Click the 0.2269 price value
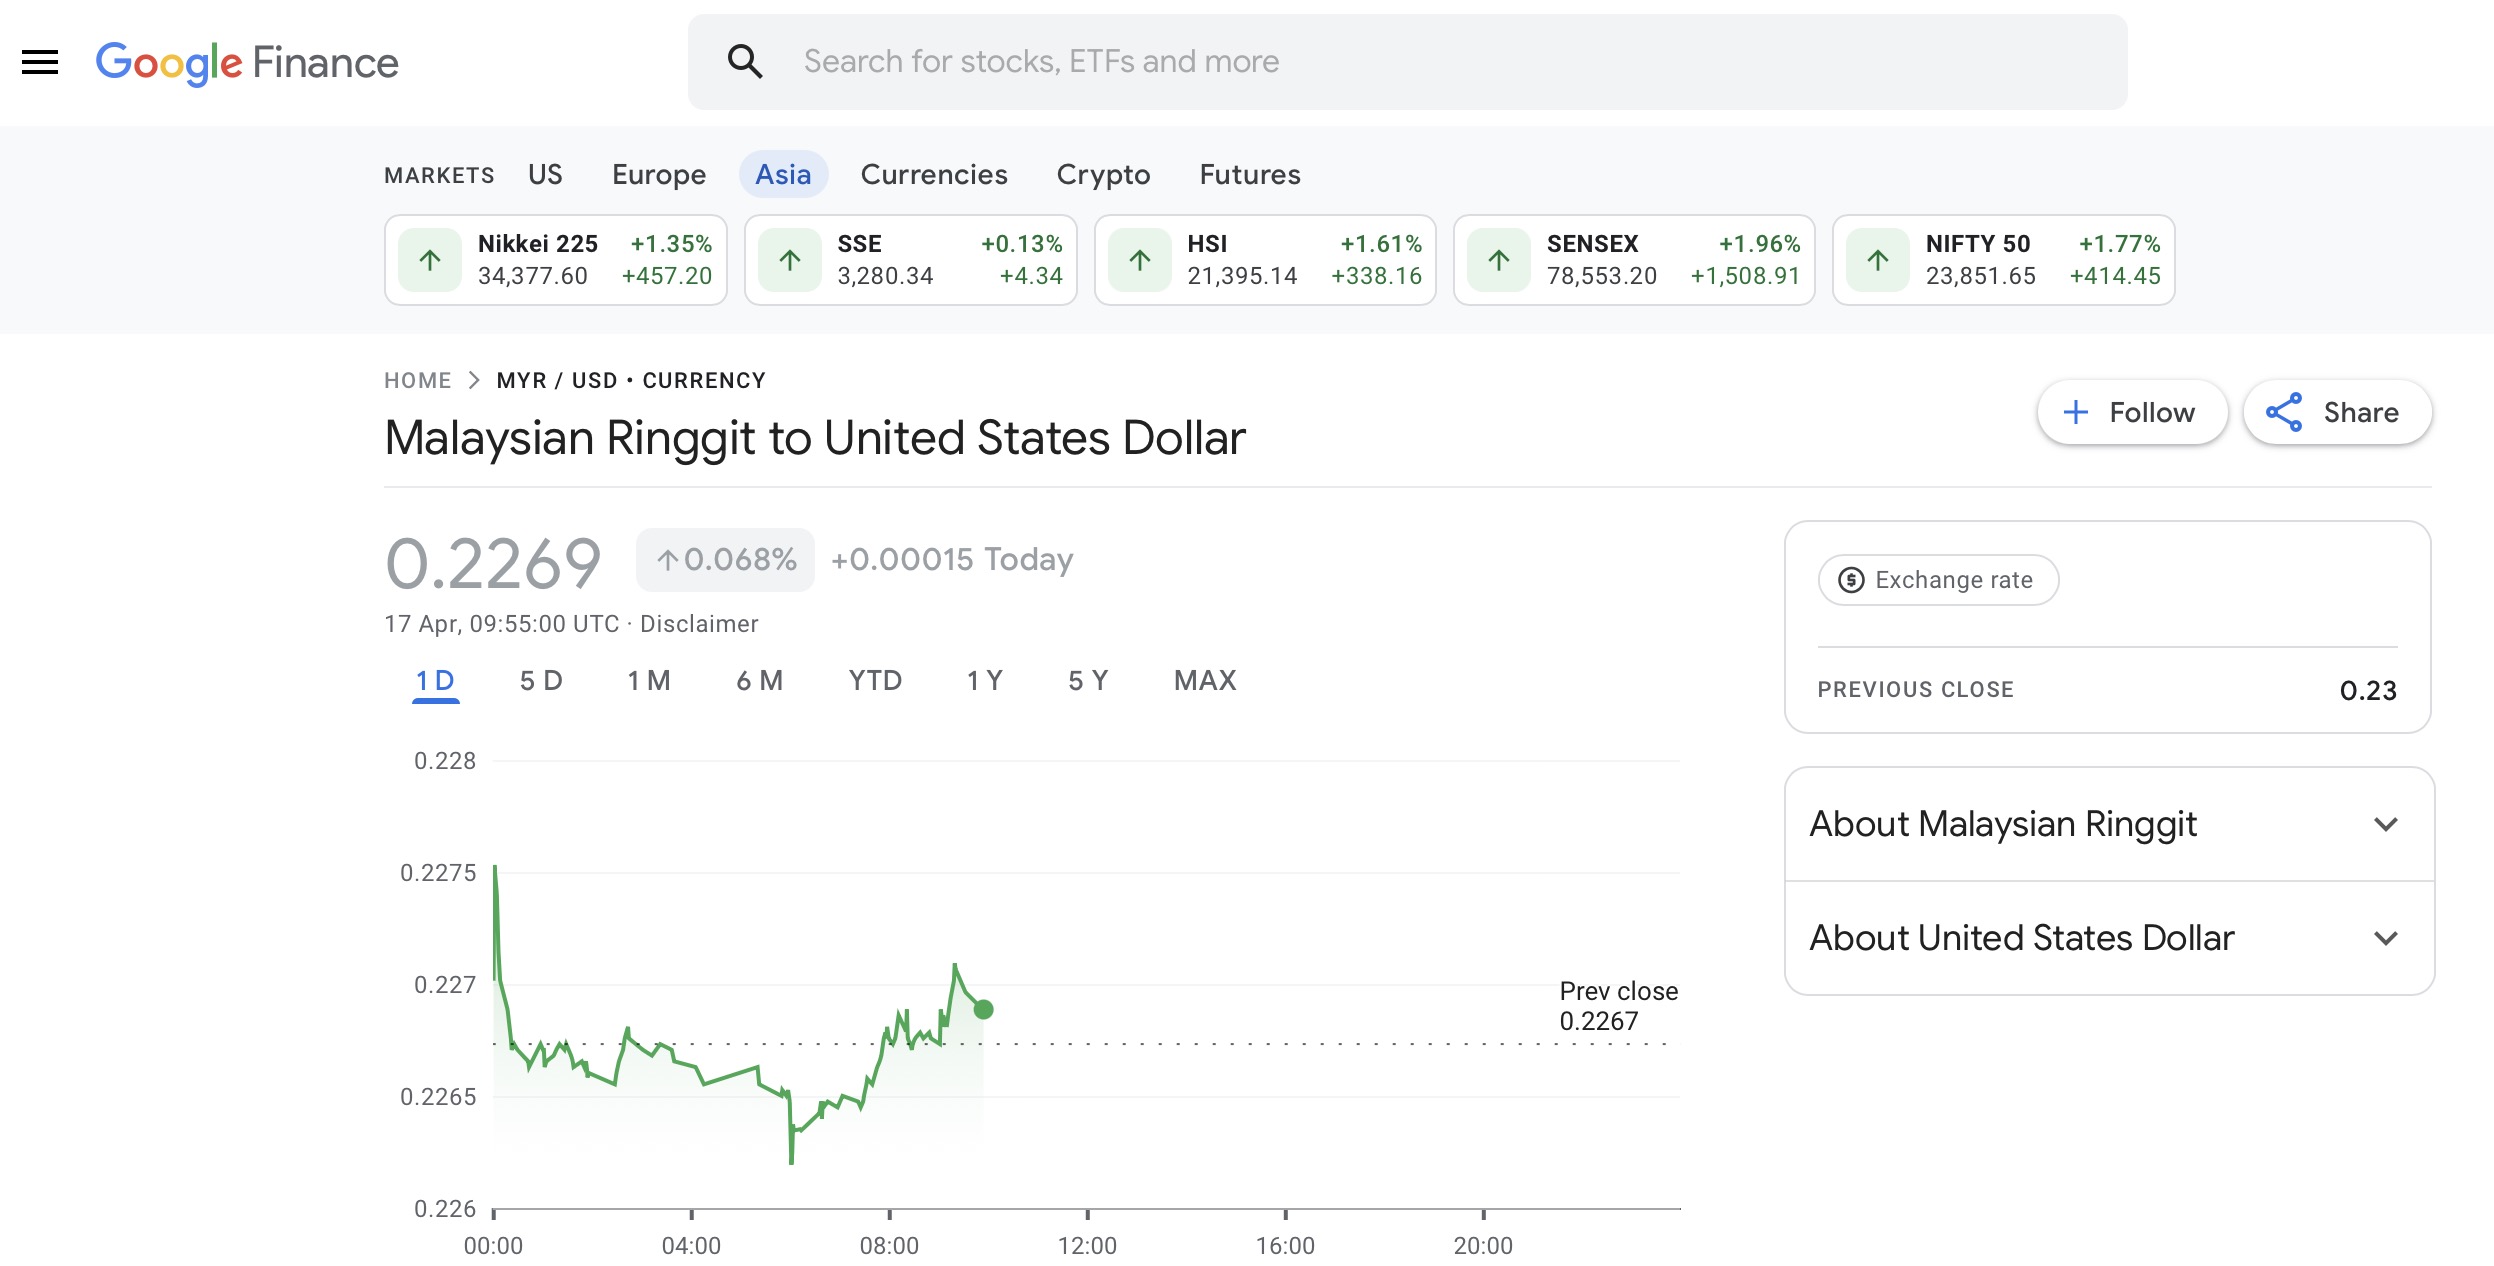 (493, 563)
